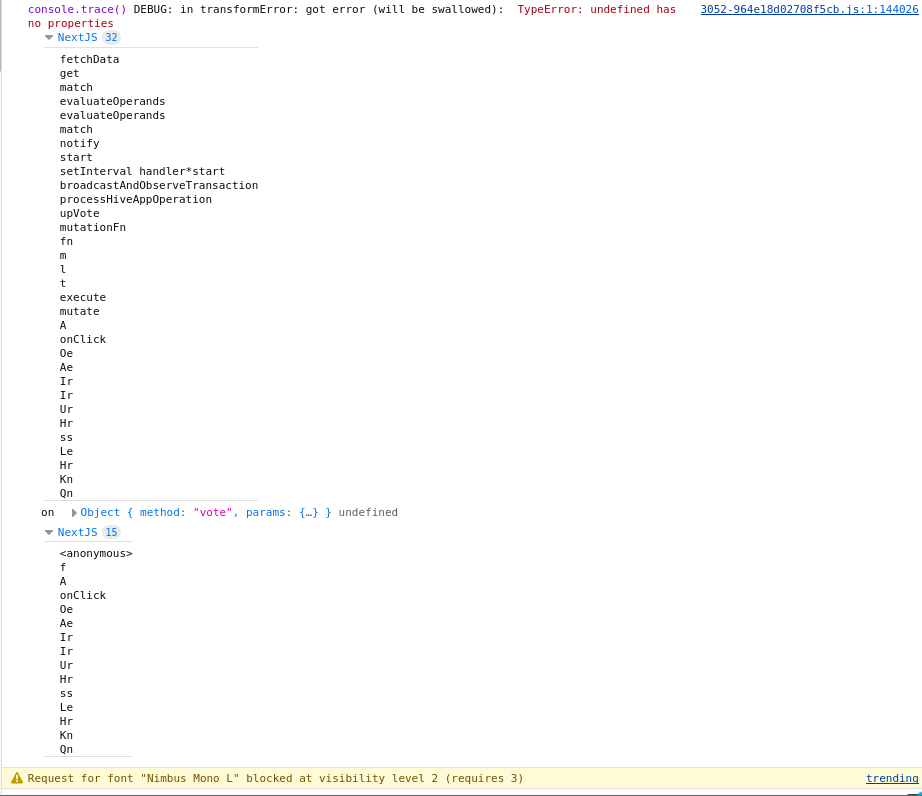Click the 15 frame count badge

click(x=111, y=533)
